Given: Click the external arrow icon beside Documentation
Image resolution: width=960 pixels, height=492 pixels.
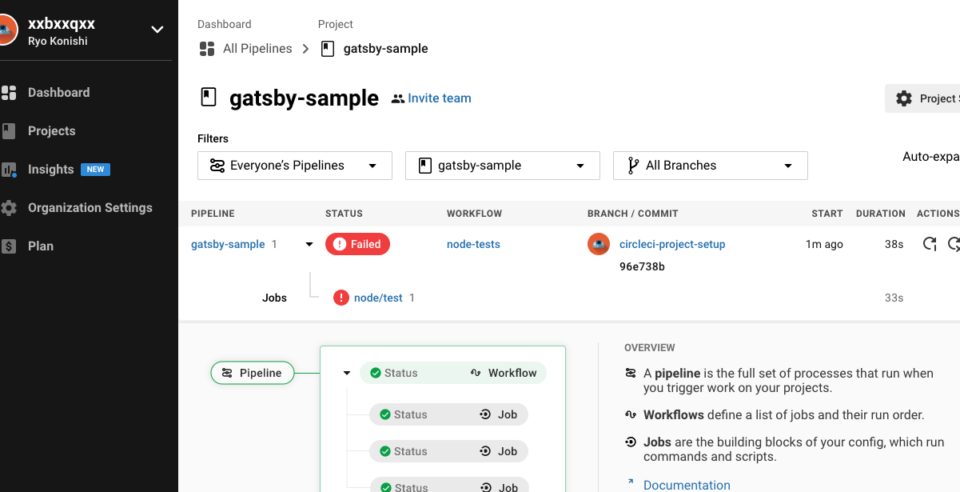Looking at the screenshot, I should pos(630,483).
